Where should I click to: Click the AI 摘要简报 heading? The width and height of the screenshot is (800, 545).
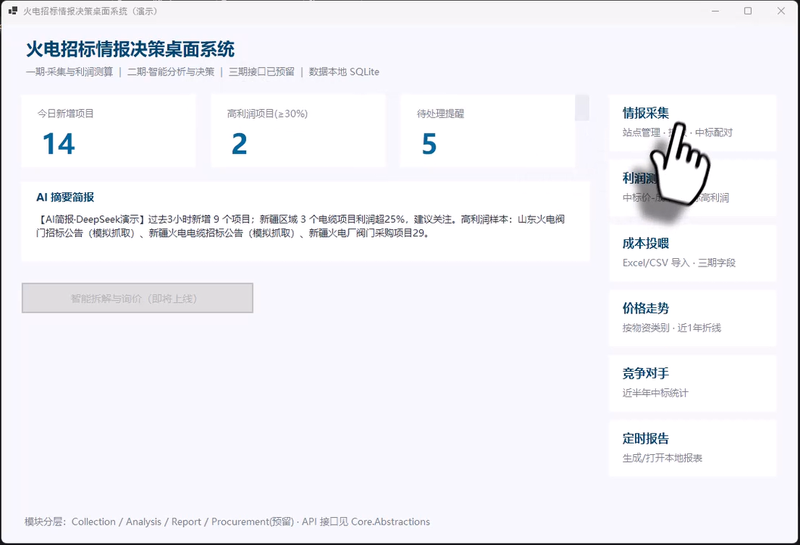[65, 197]
